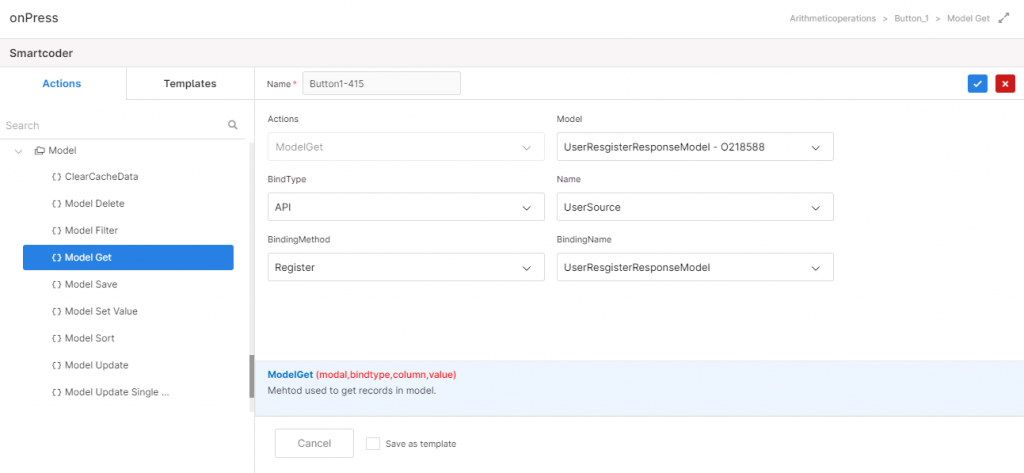Switch to the Templates tab

(190, 84)
